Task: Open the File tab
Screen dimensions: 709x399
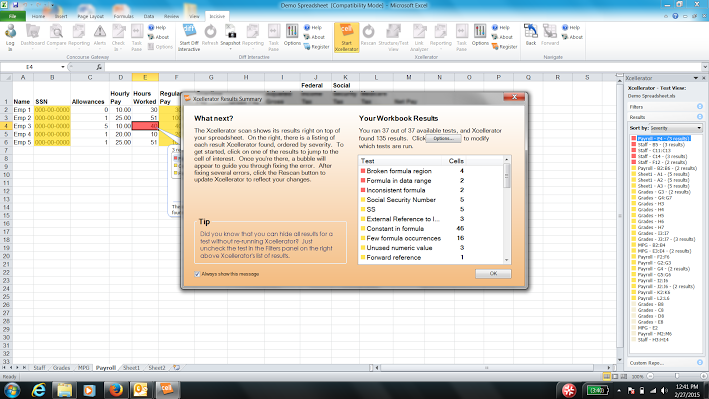Action: (13, 16)
